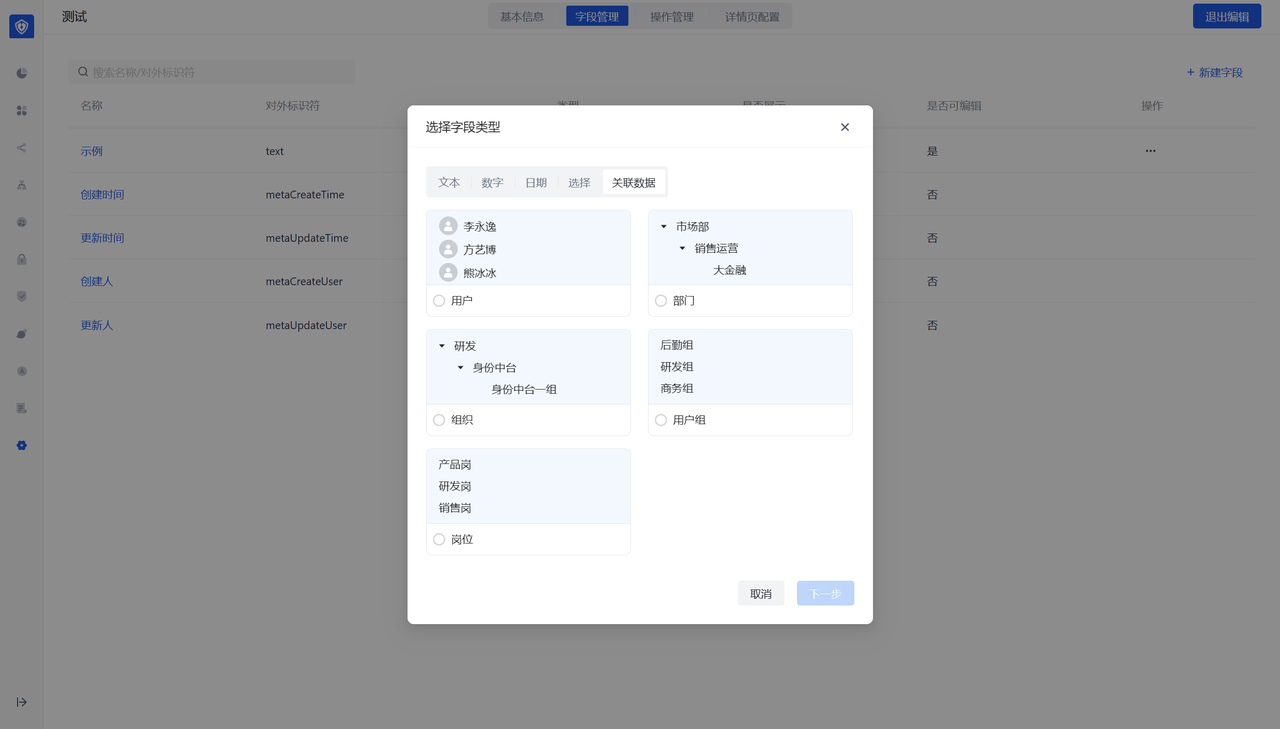Switch to the 文本 field type tab

pos(449,183)
